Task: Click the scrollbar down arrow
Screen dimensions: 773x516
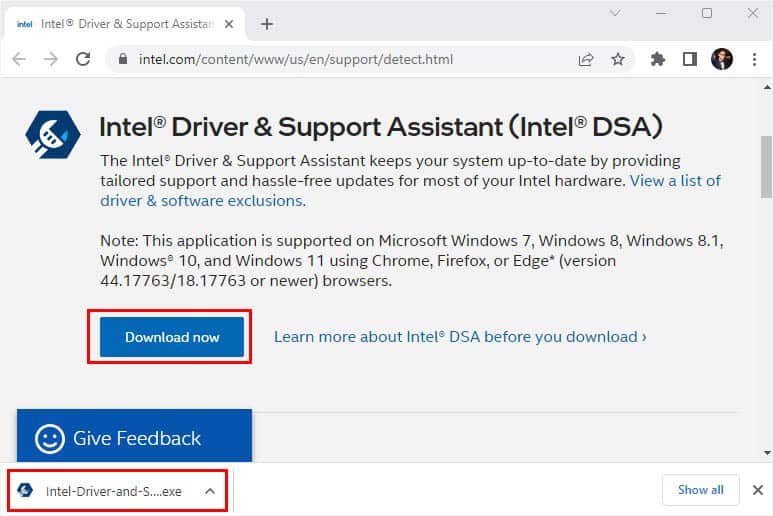Action: (767, 452)
